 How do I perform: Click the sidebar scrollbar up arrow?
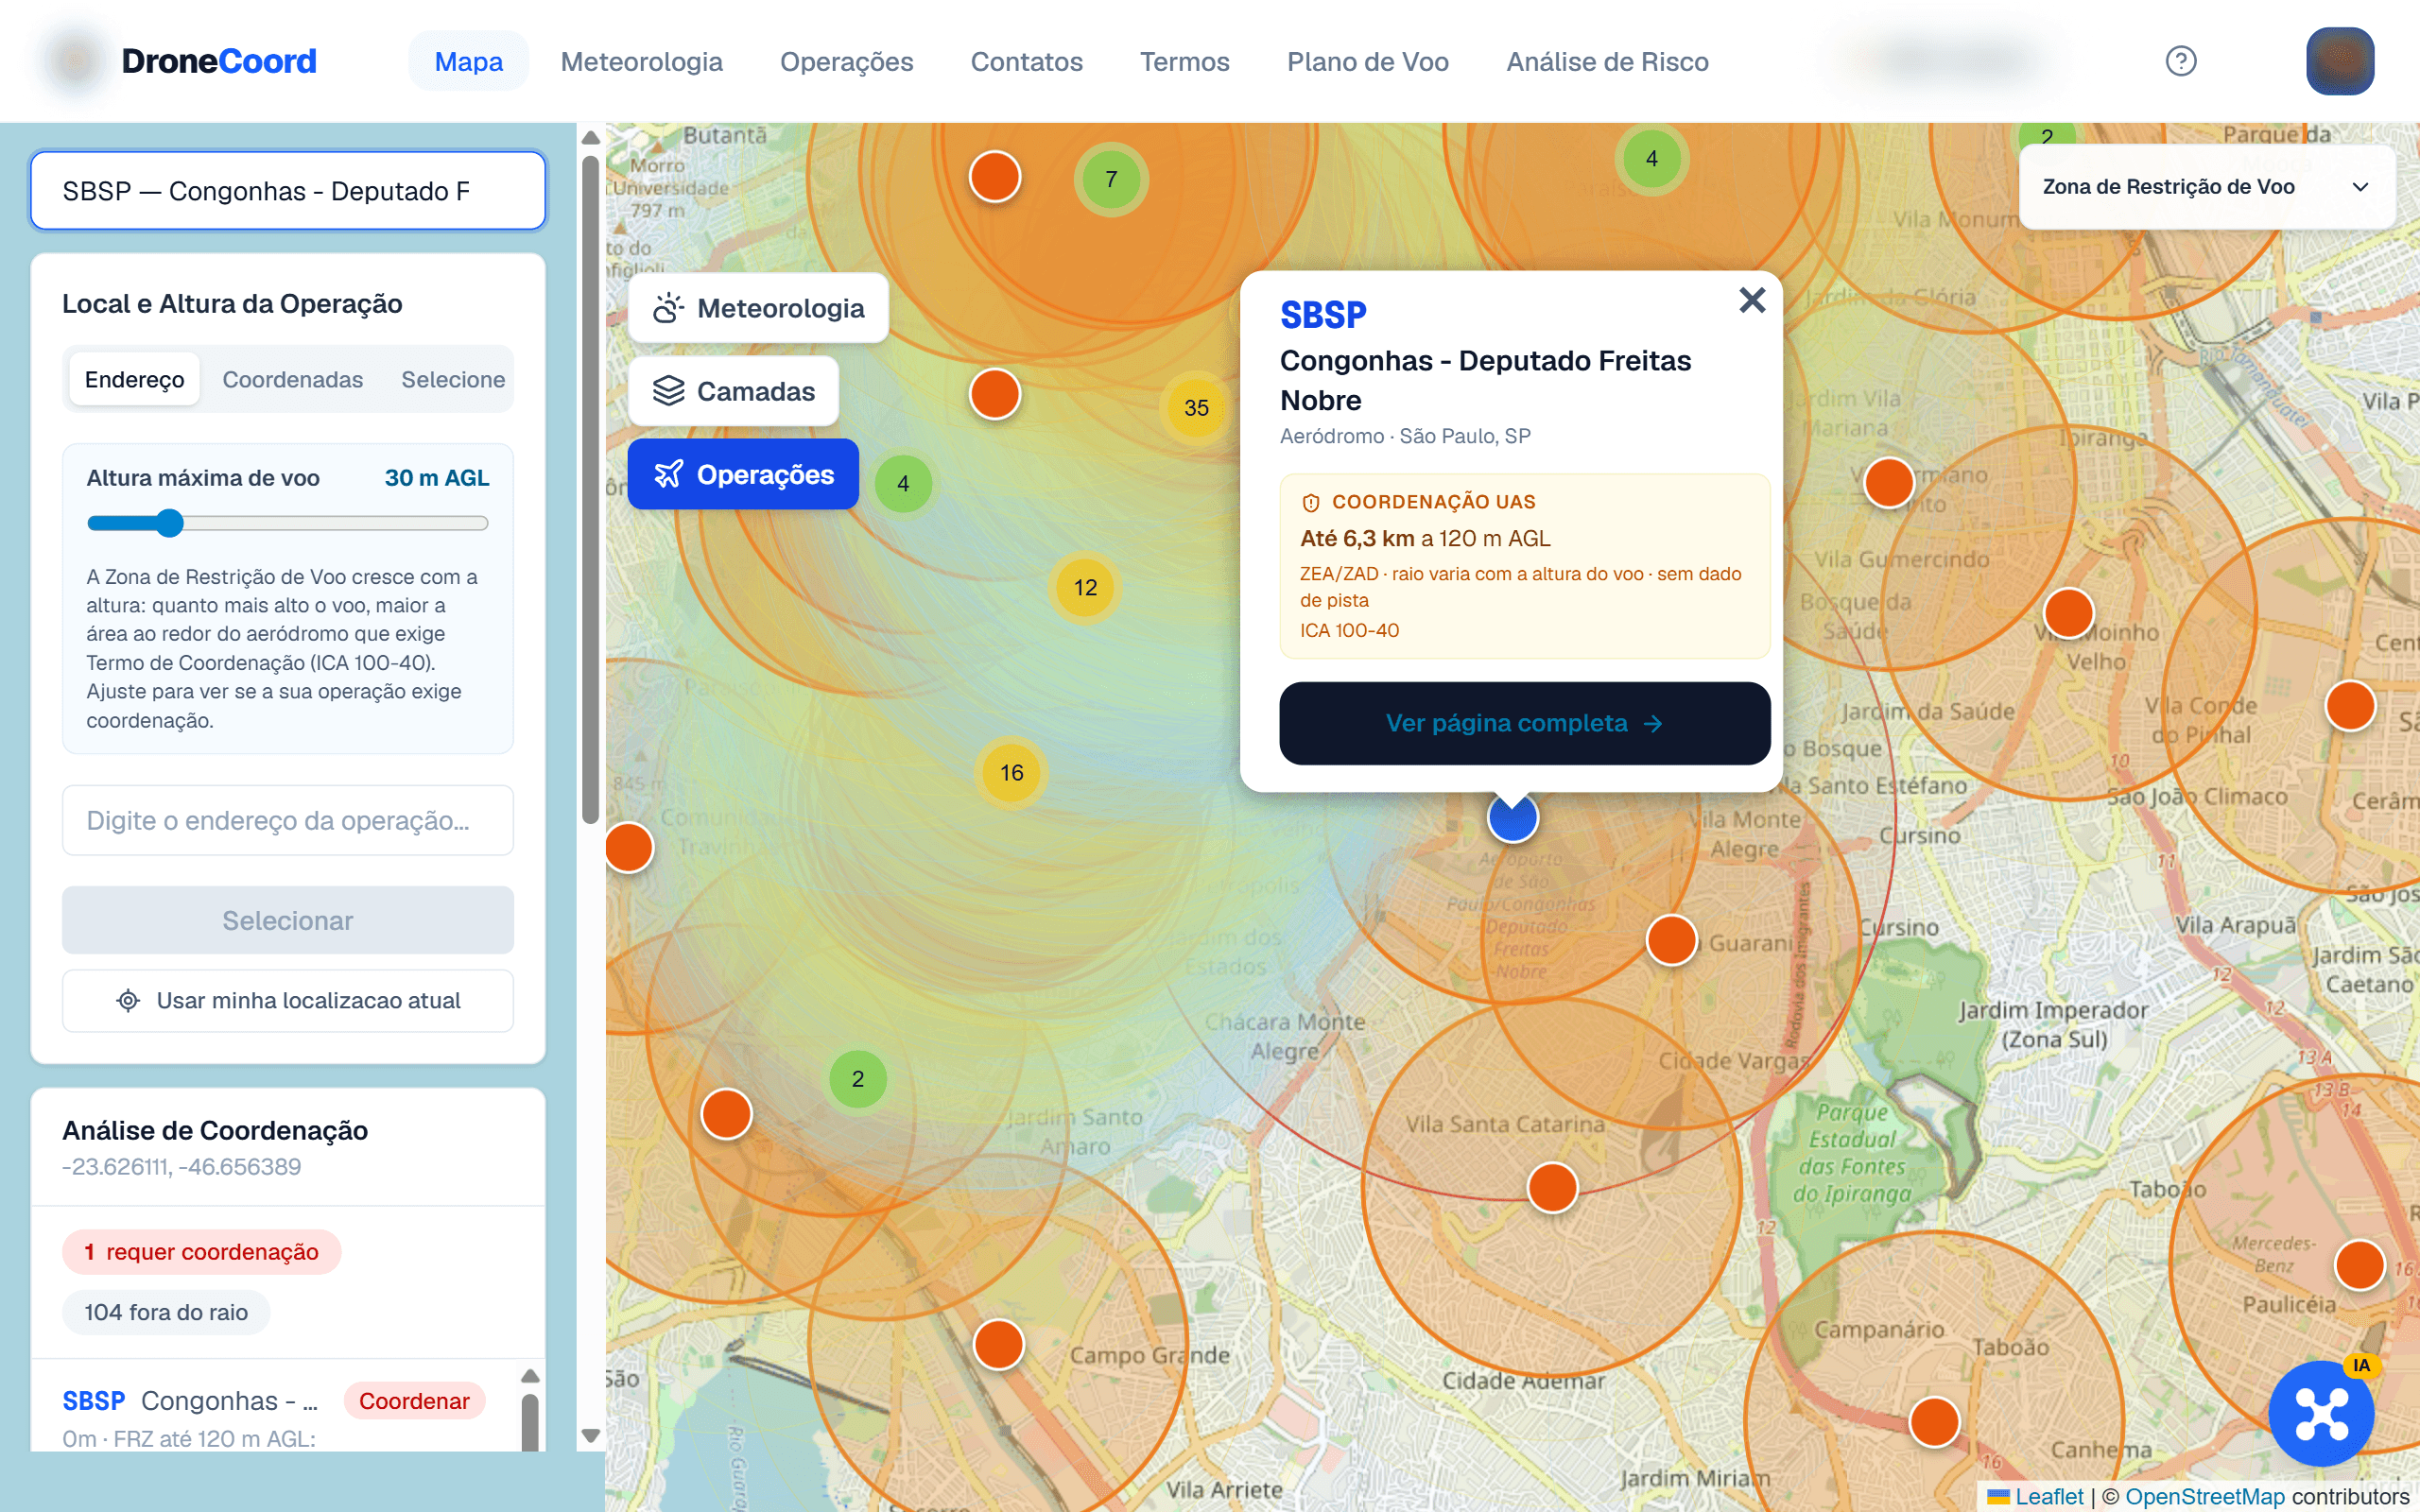pos(590,137)
